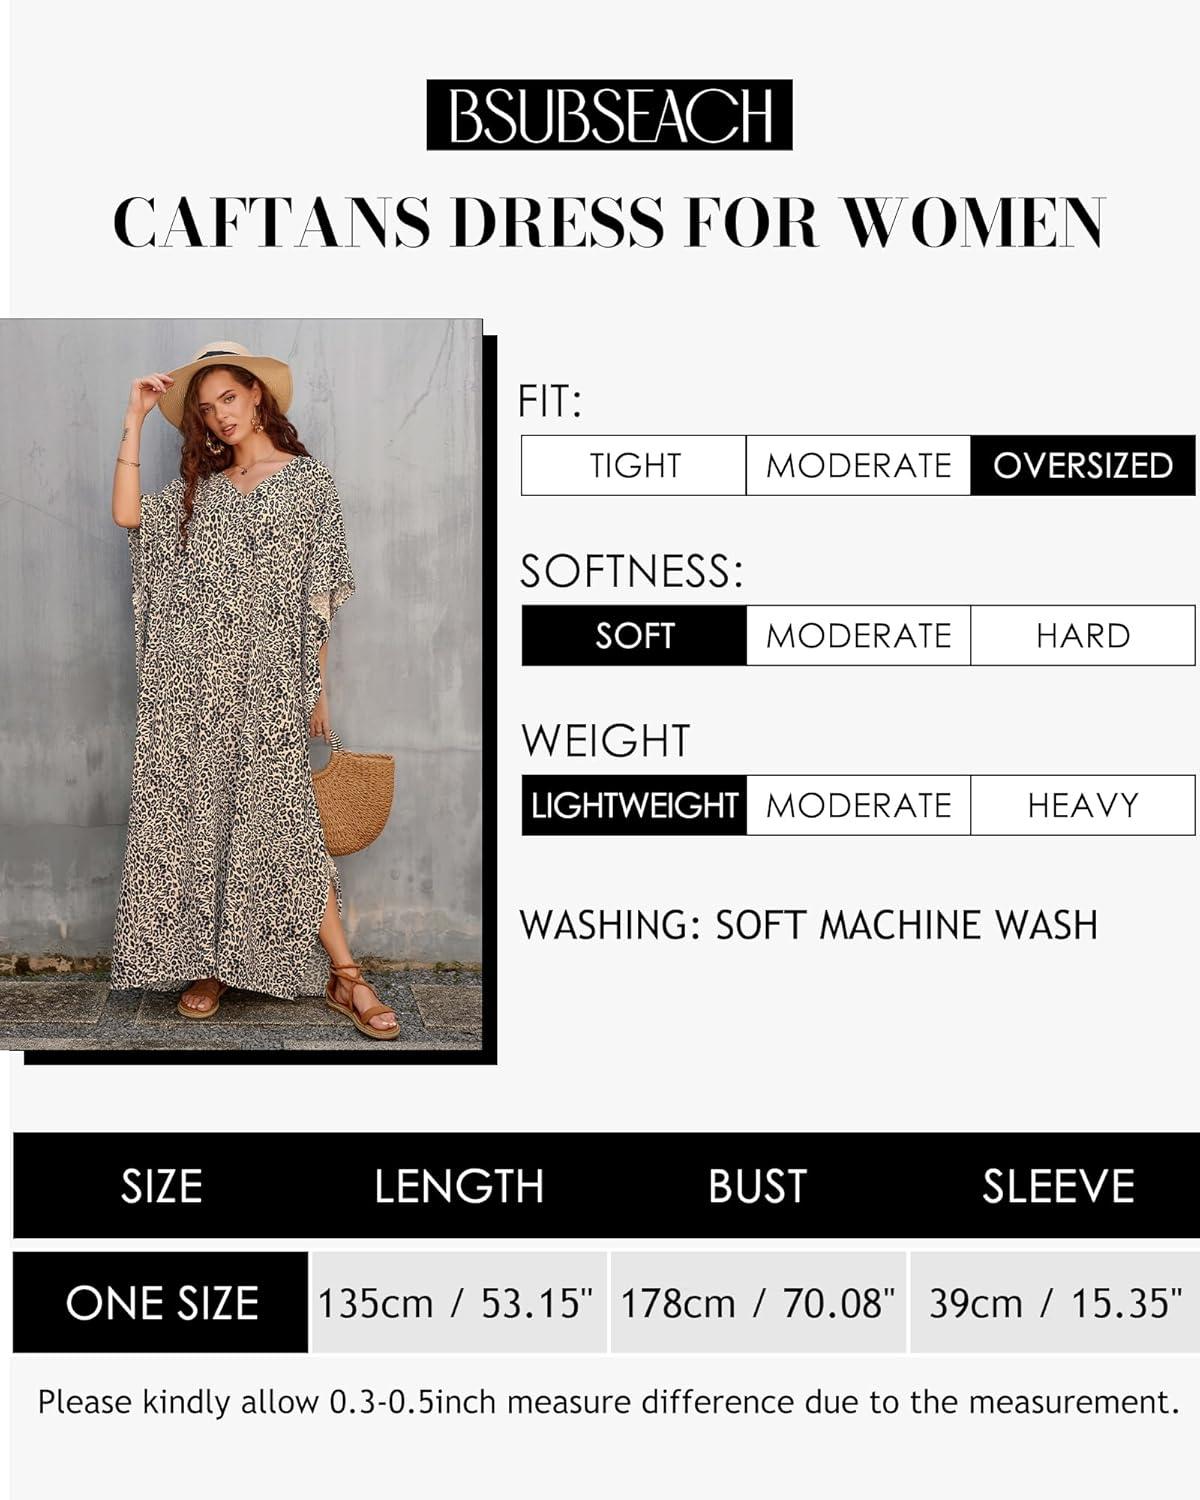The image size is (1200, 1500).
Task: Select the TIGHT fit option
Action: pos(634,465)
